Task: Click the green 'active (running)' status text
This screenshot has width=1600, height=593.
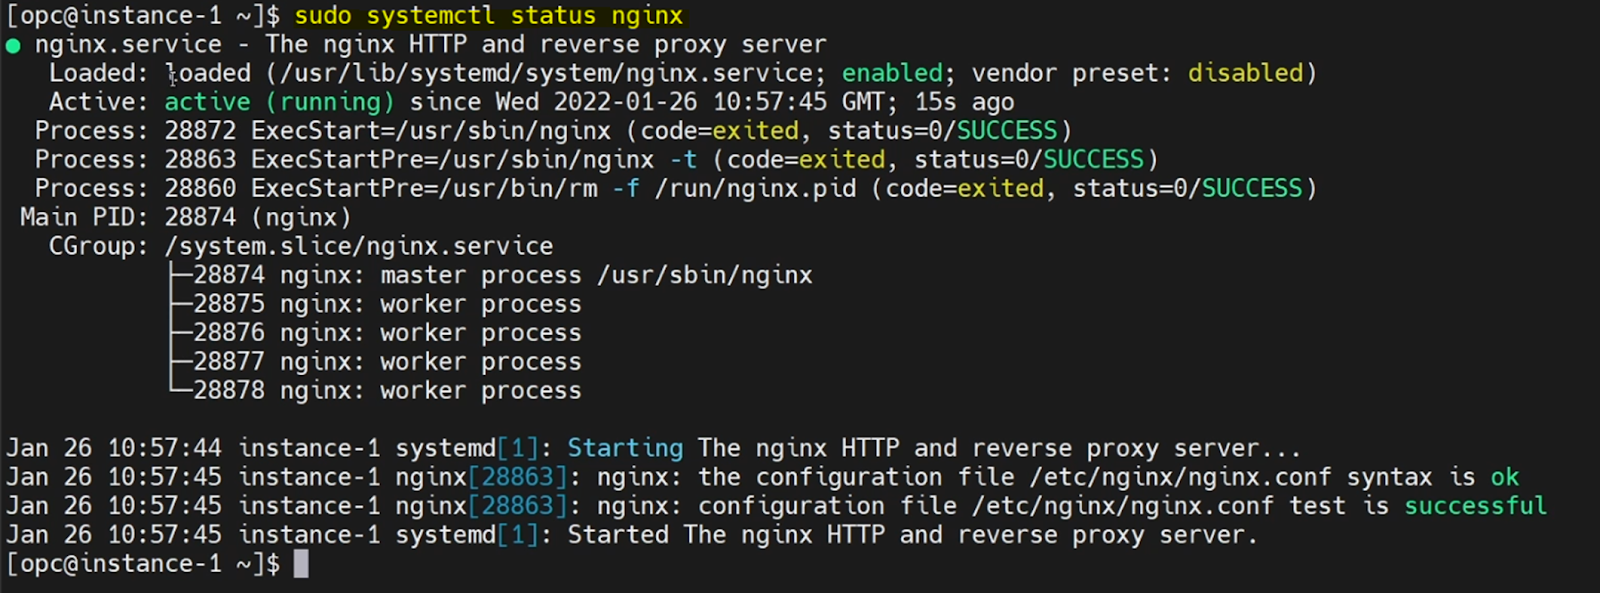Action: [x=279, y=102]
